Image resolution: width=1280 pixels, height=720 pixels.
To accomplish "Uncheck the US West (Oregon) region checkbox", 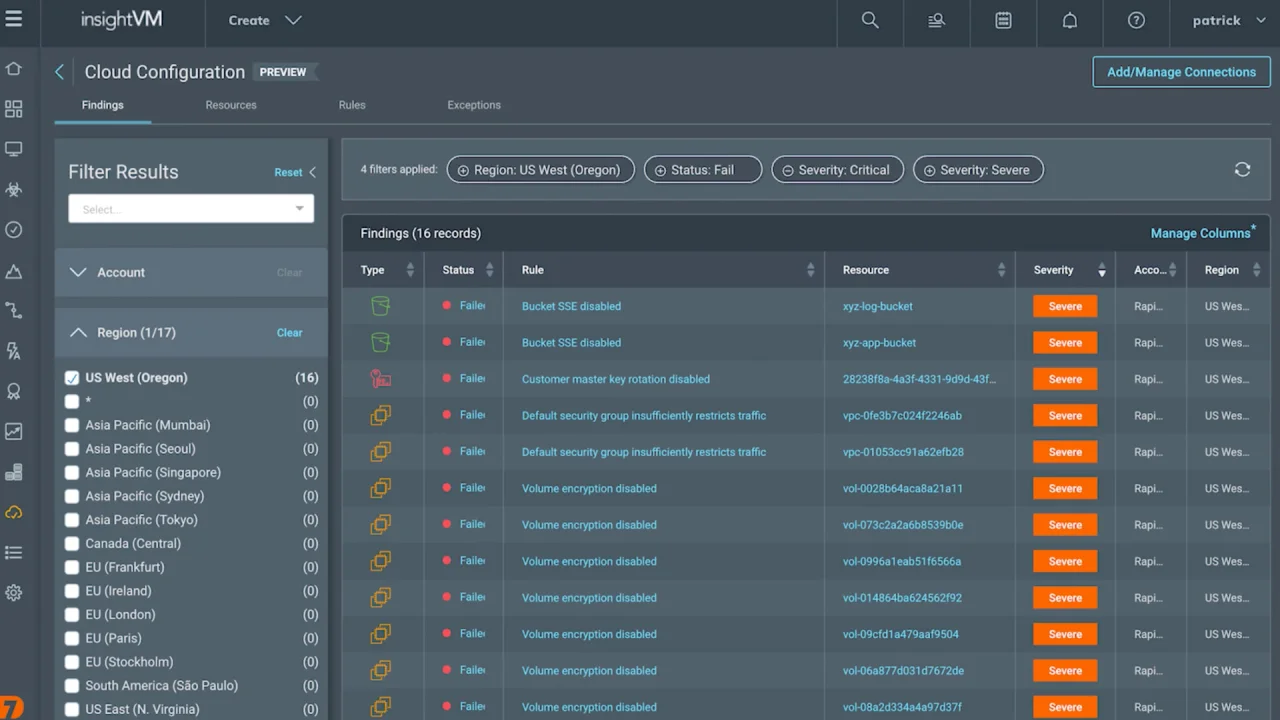I will pos(72,378).
